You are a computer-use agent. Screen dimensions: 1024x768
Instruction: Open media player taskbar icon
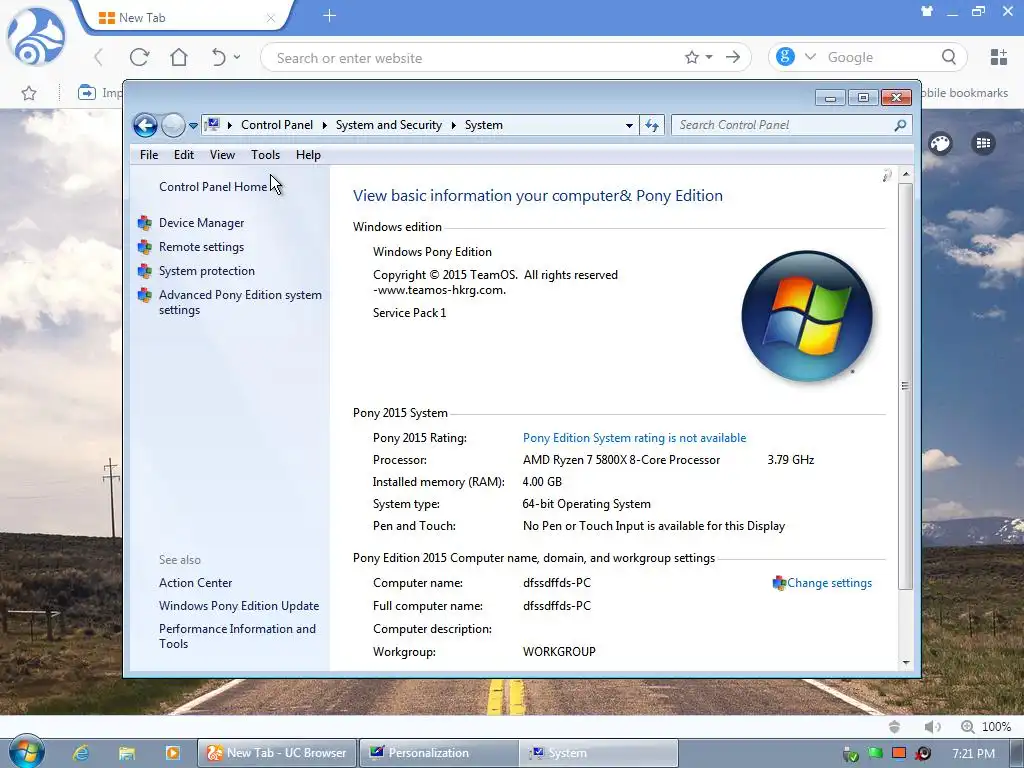pos(172,753)
